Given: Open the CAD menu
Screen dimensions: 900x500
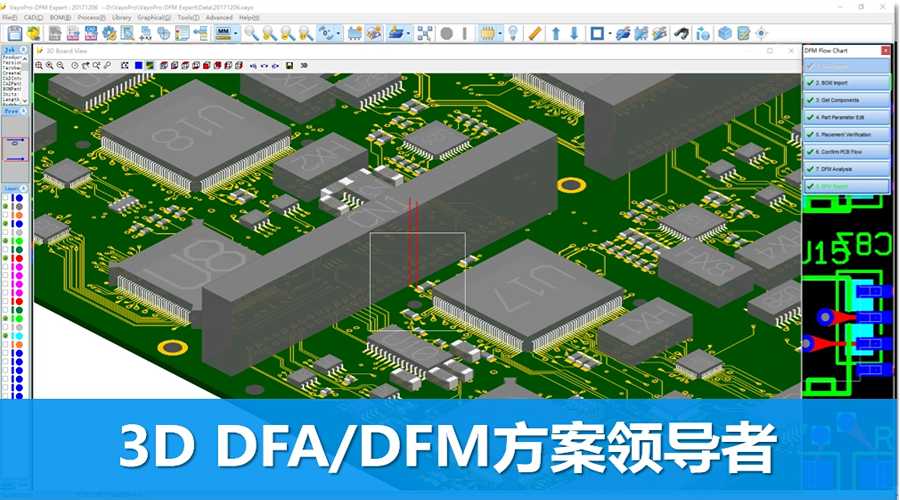Looking at the screenshot, I should click(33, 18).
